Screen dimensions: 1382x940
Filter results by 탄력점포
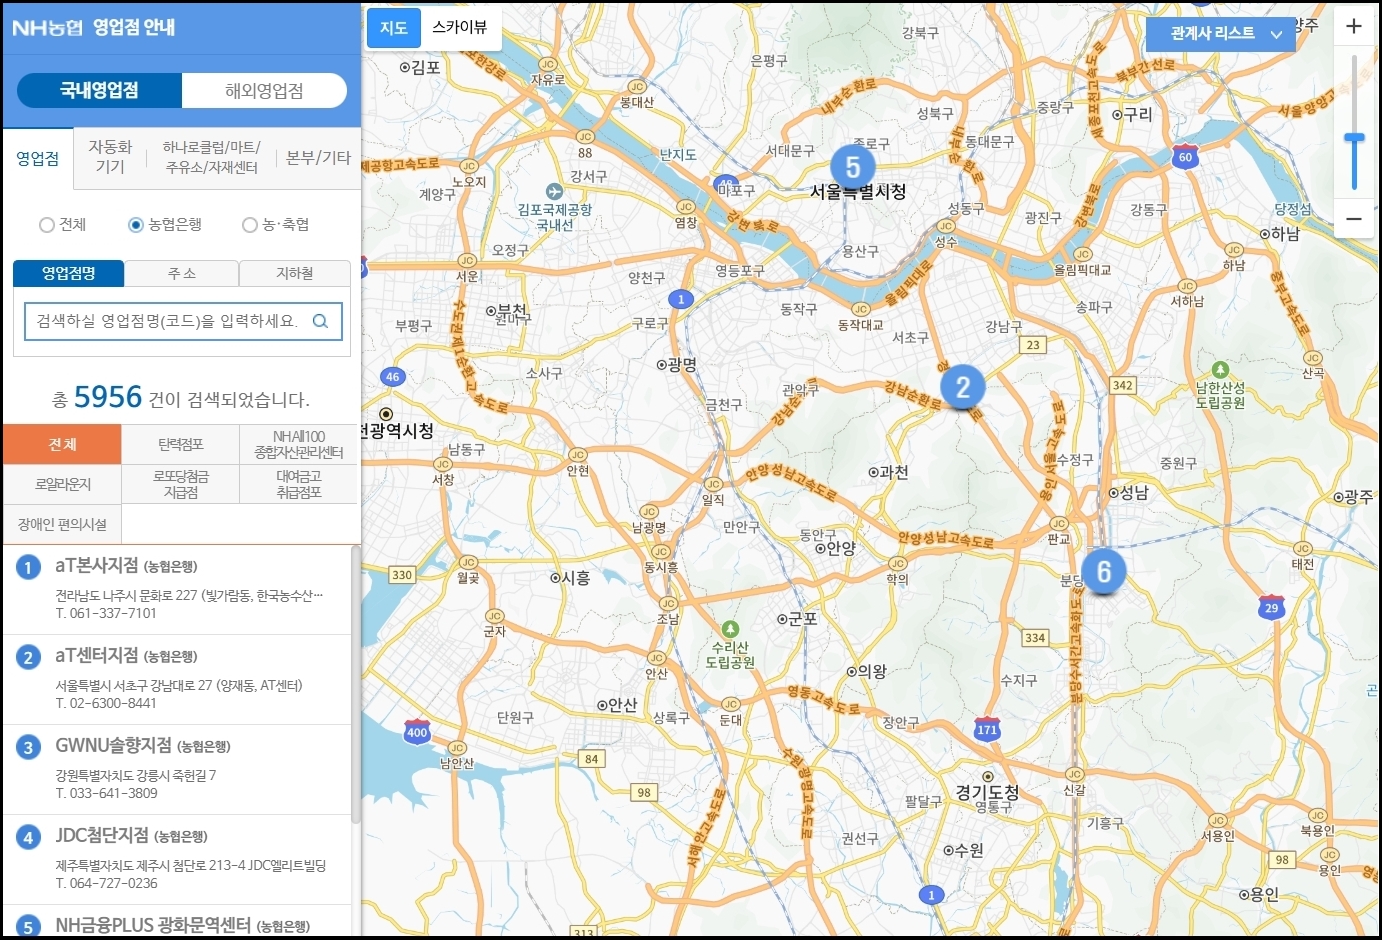tap(181, 444)
